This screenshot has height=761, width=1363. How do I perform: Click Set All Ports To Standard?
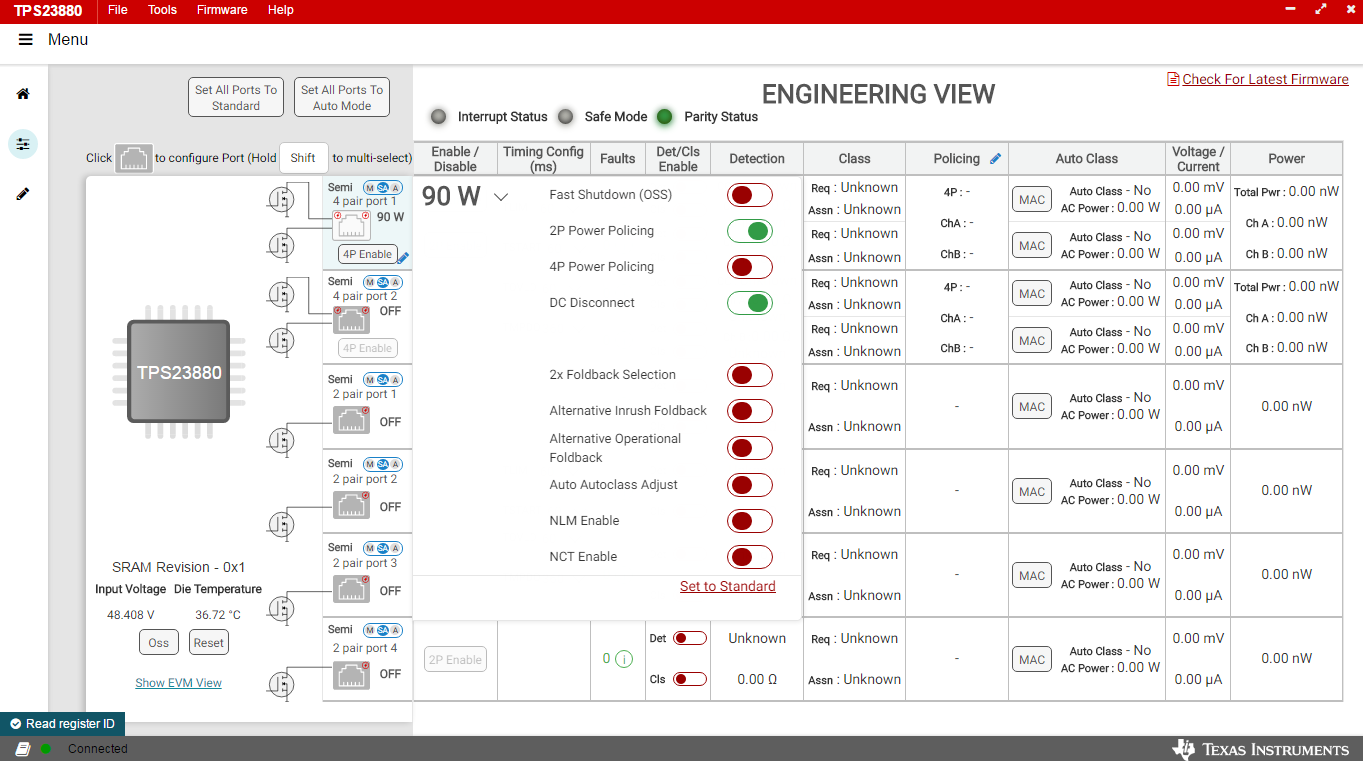pyautogui.click(x=236, y=98)
